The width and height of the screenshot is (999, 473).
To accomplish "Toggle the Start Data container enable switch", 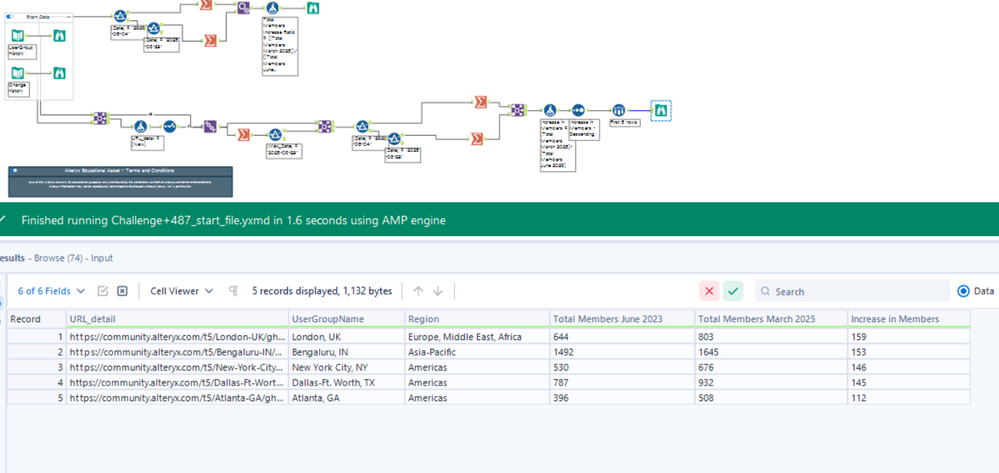I will tap(10, 17).
